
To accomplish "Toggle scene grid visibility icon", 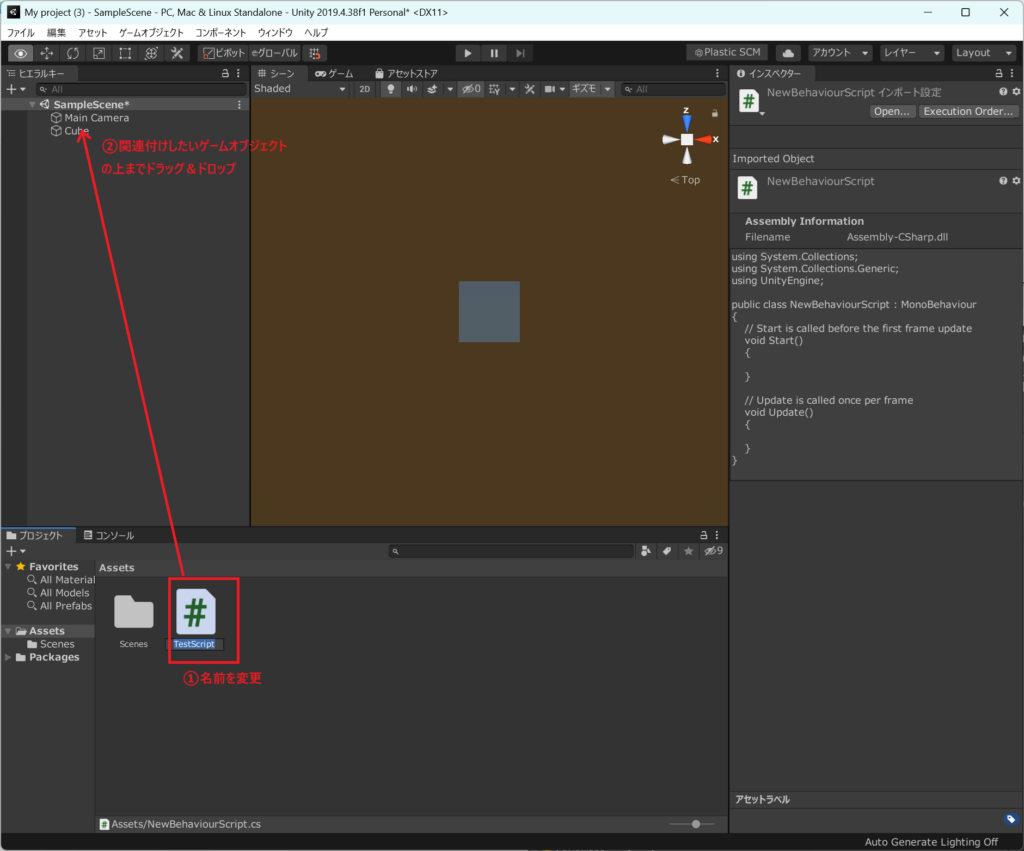I will click(494, 89).
